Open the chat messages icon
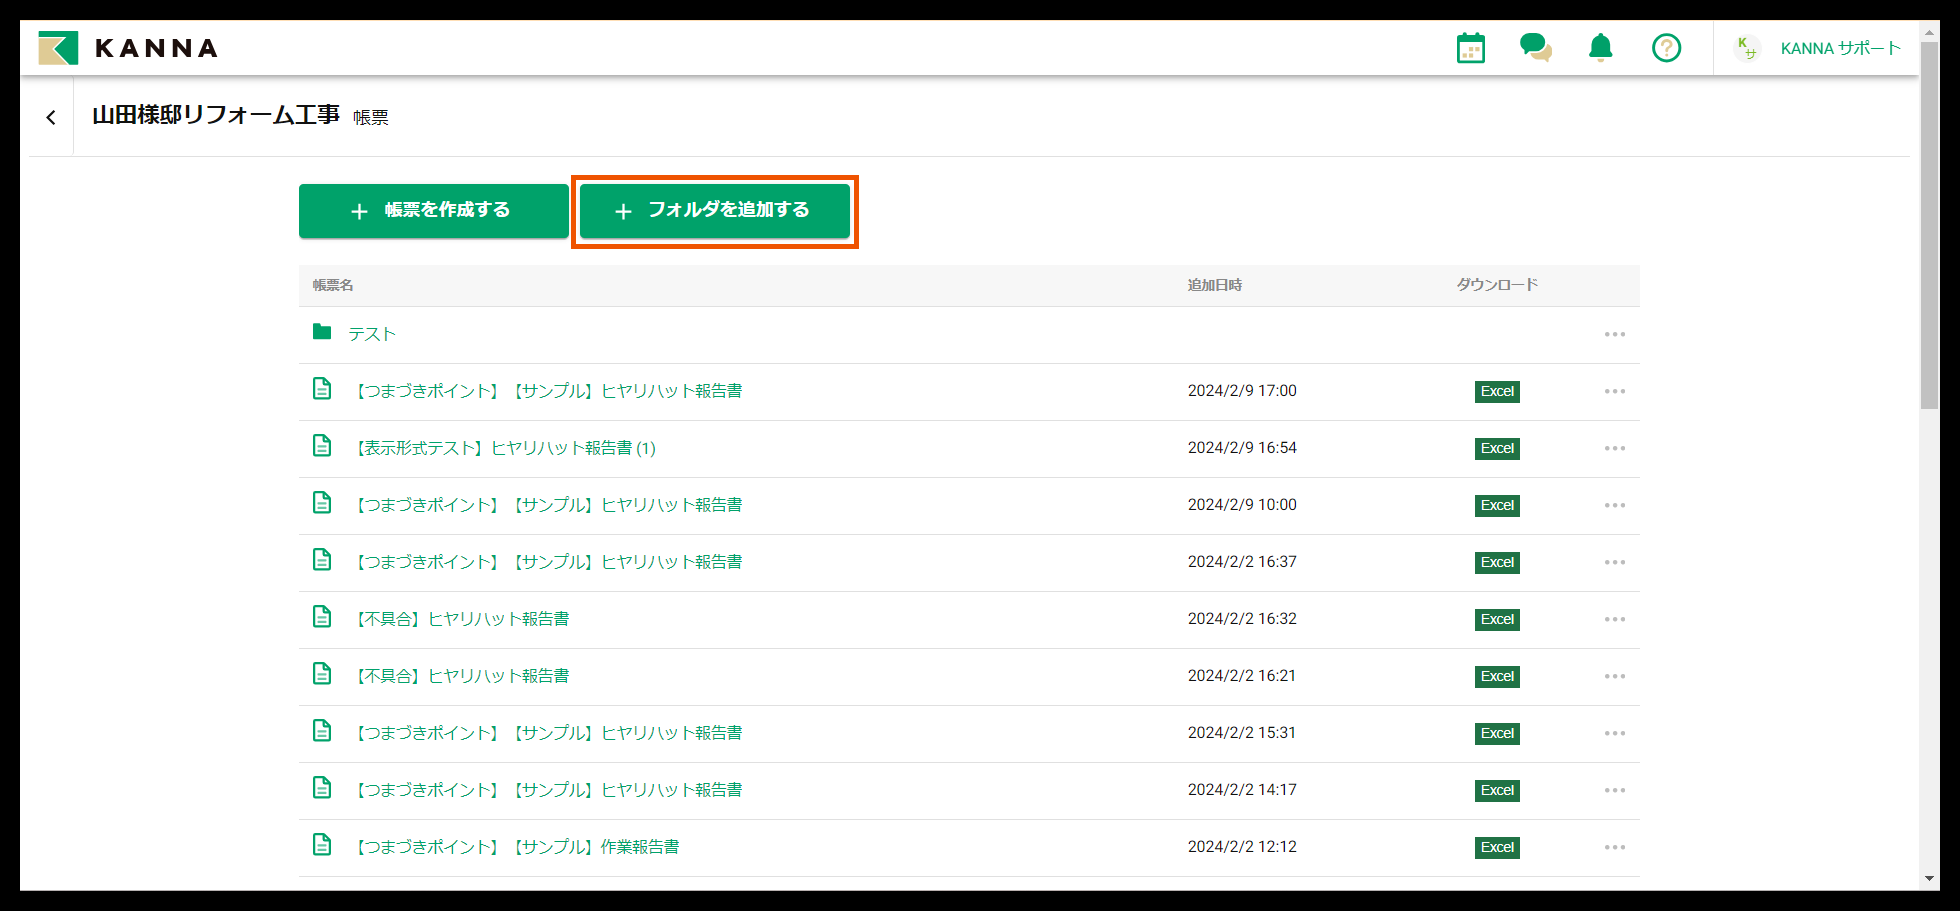Screen dimensions: 1960x911 pos(1536,47)
